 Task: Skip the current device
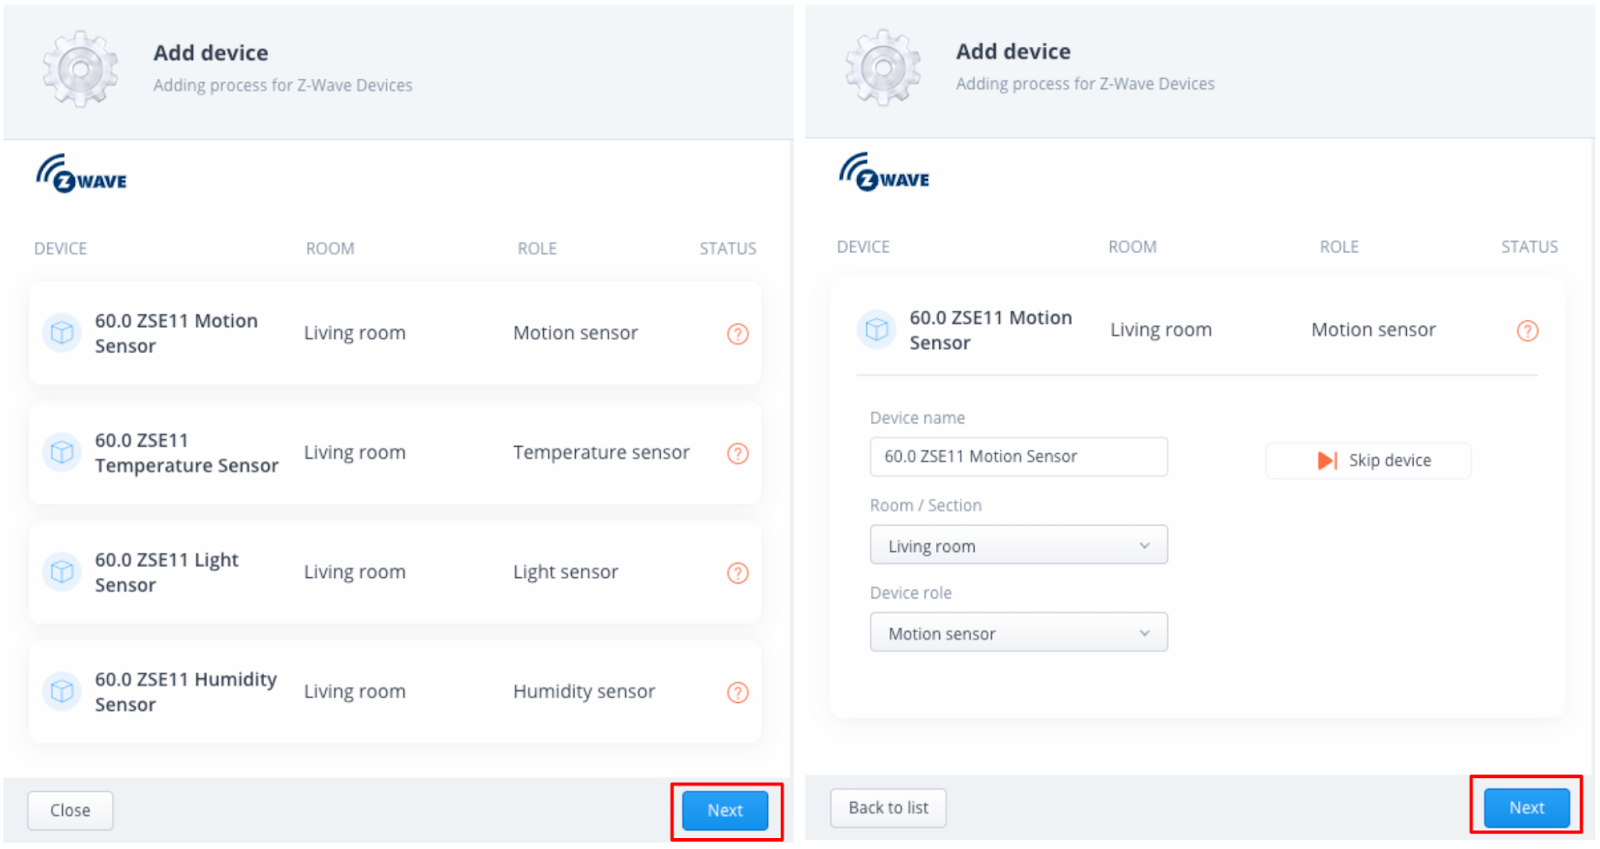(x=1368, y=460)
